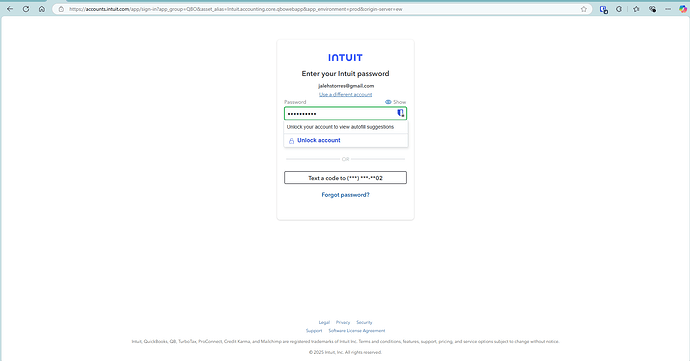Focus the Password input field
The image size is (690, 361).
pyautogui.click(x=345, y=113)
